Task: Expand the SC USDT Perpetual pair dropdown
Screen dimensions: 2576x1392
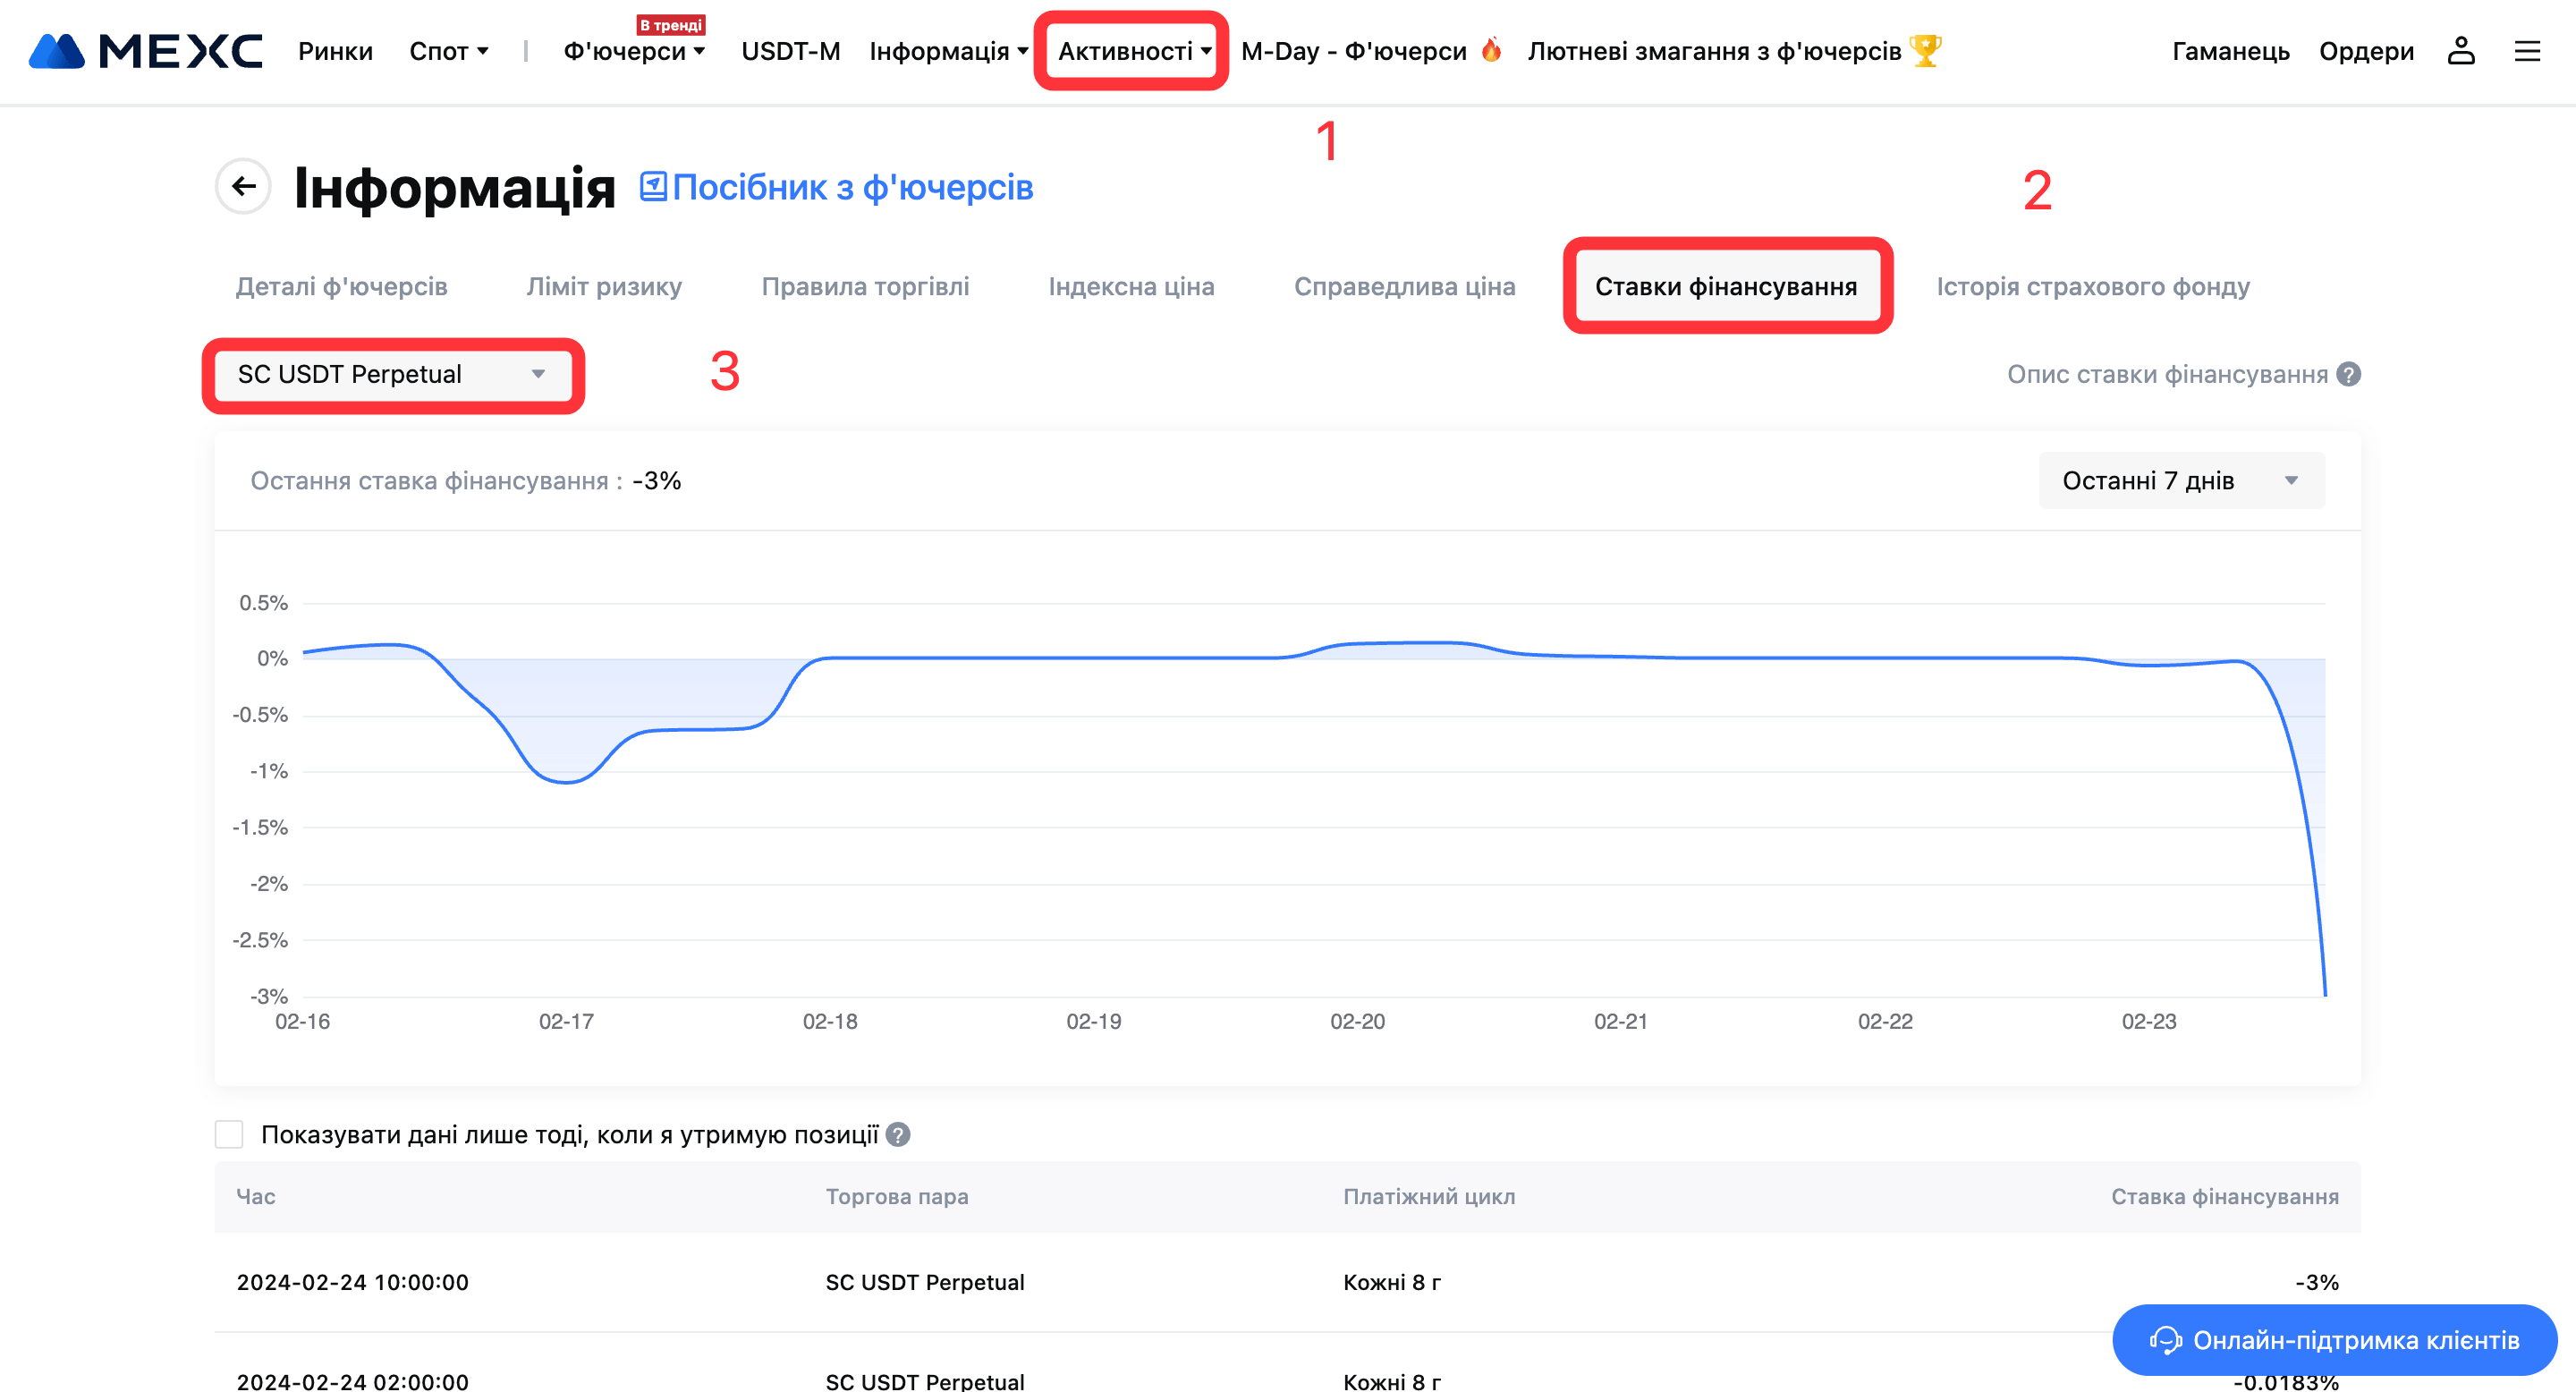Action: point(392,374)
